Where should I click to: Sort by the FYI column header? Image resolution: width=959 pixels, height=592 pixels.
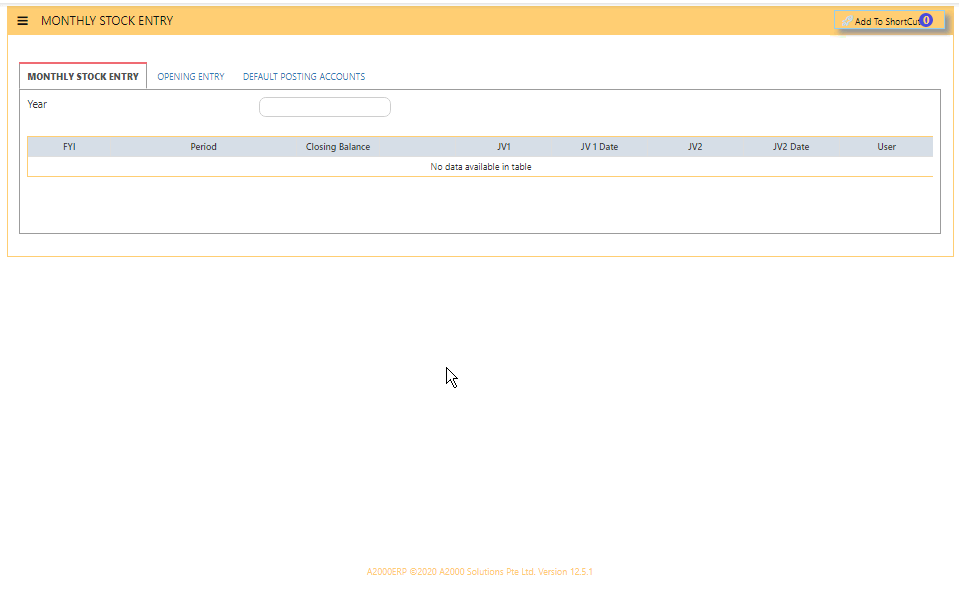coord(69,147)
